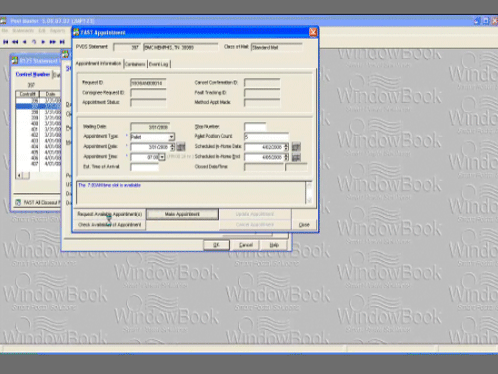Adjust the Appointment Date spinner
Screen dimensions: 498x374
[172, 147]
